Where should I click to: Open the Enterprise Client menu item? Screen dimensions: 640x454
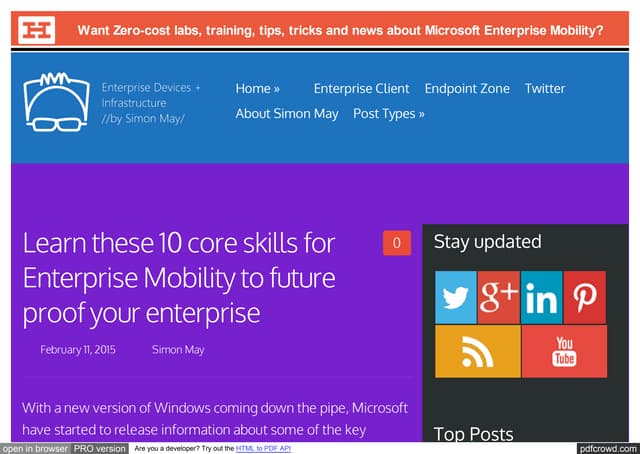pyautogui.click(x=361, y=89)
